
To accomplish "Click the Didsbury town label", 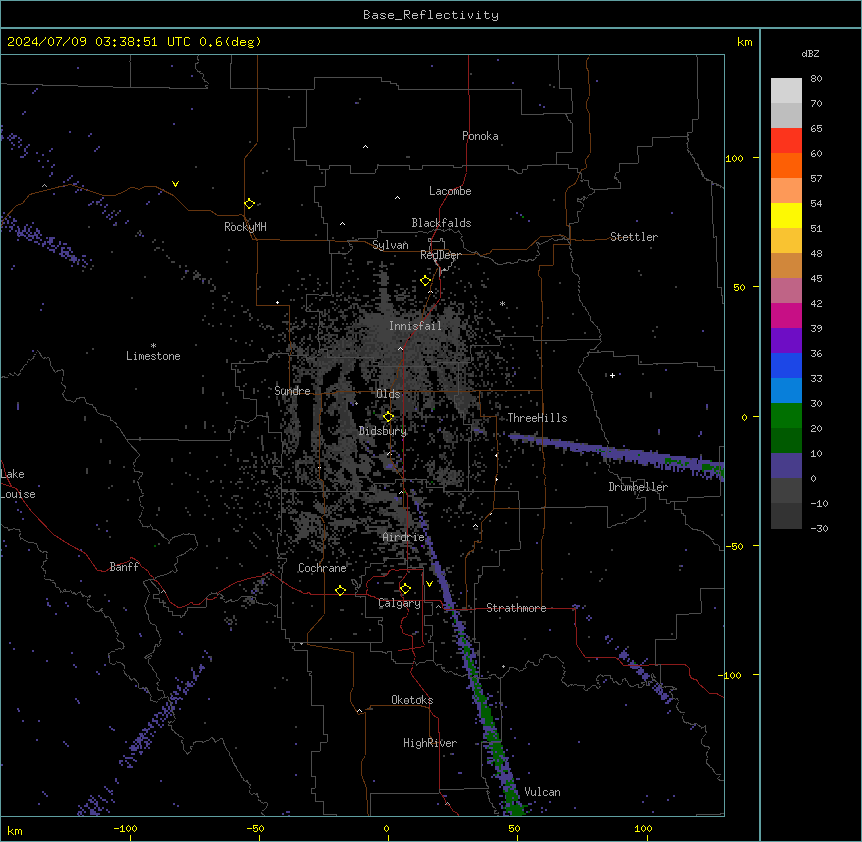I will click(x=383, y=431).
